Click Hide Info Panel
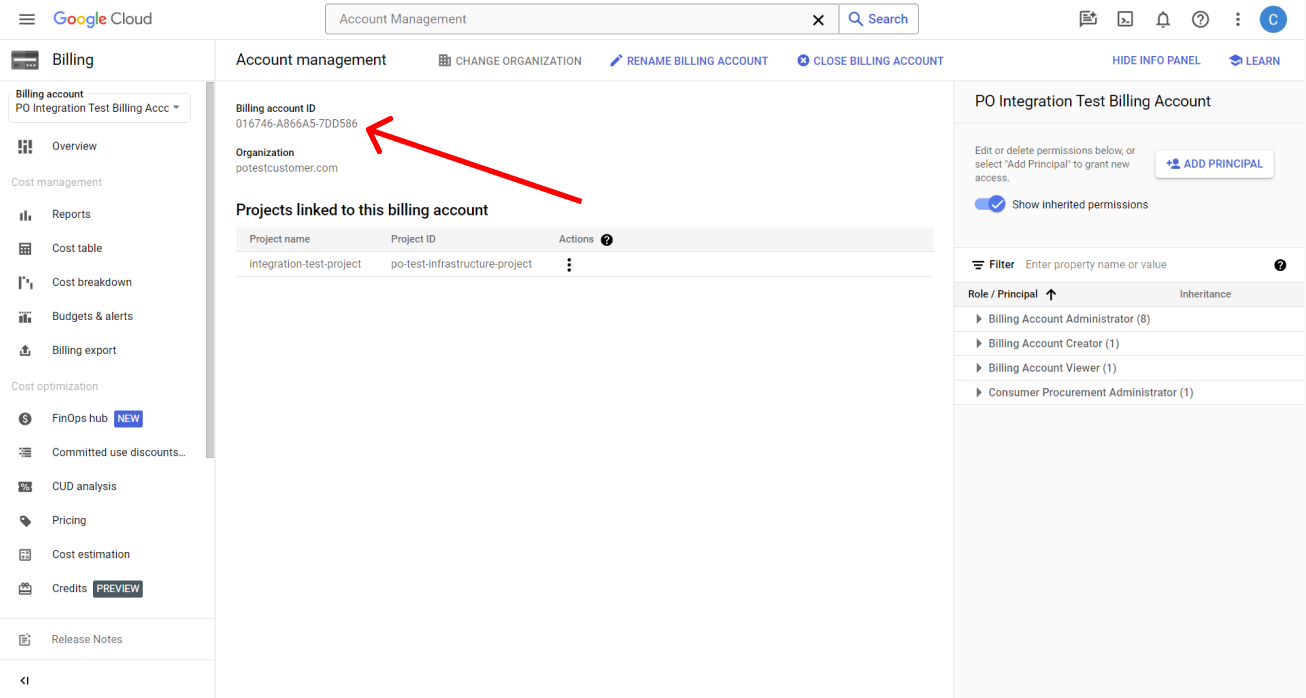The image size is (1306, 698). (1156, 61)
